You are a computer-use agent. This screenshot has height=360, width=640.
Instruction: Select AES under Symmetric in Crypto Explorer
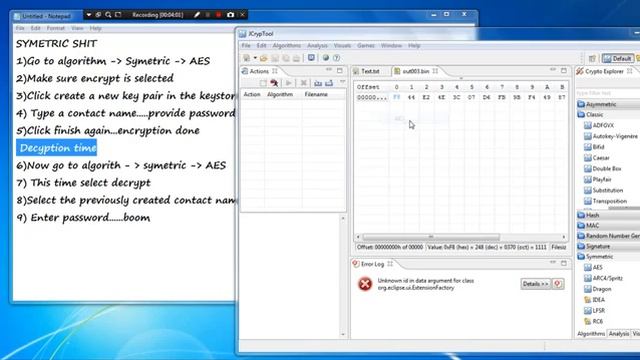593,267
